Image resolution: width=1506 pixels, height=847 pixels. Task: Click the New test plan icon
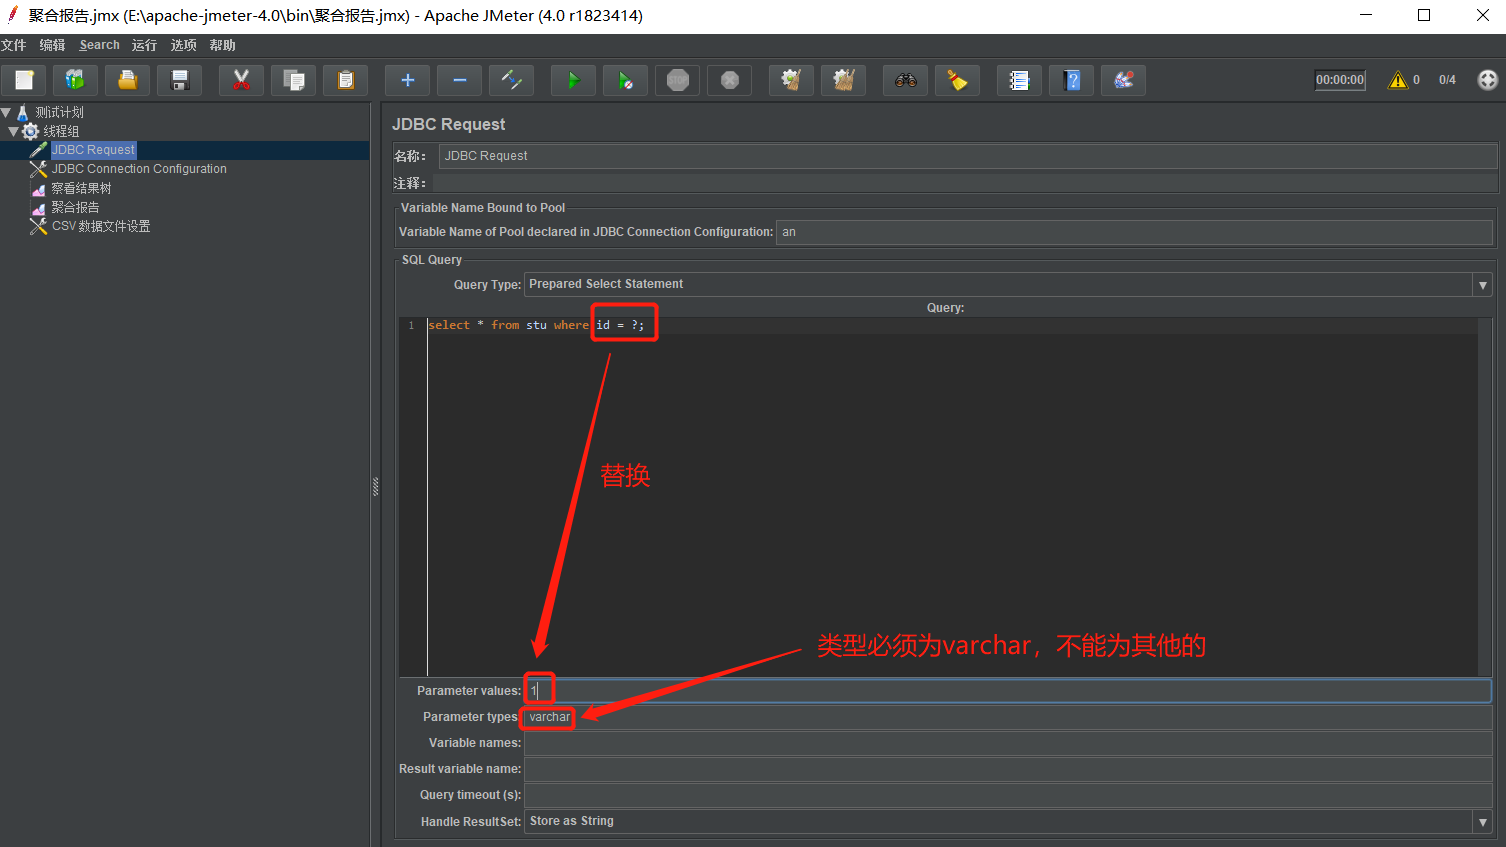click(24, 80)
